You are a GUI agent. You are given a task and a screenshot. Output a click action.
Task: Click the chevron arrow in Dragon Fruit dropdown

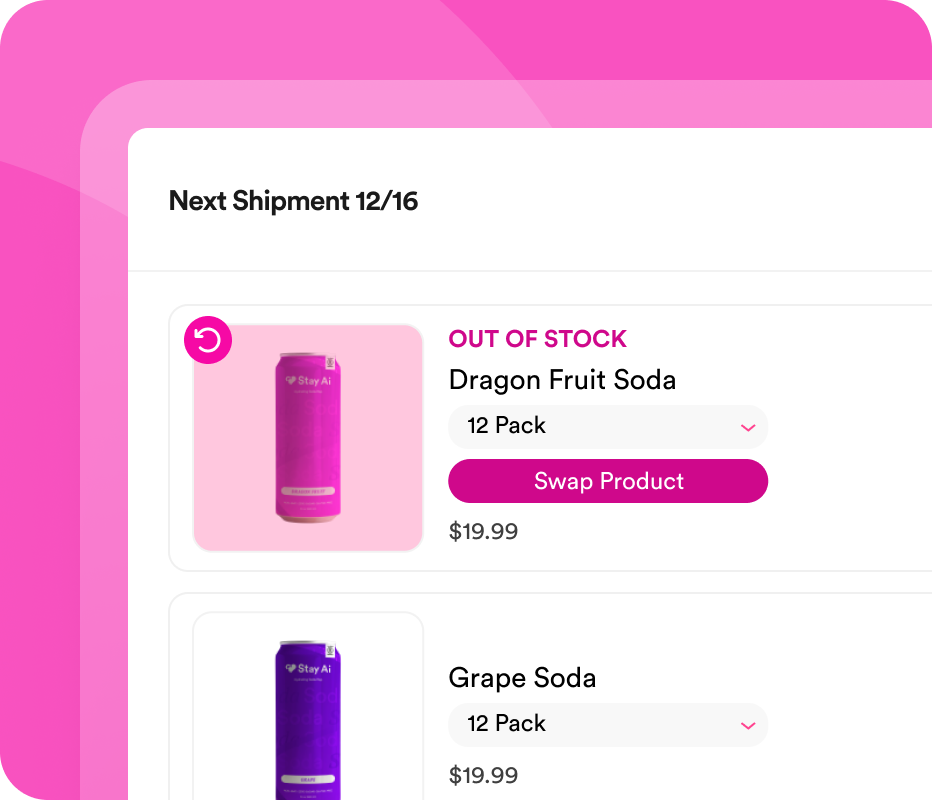pos(747,428)
